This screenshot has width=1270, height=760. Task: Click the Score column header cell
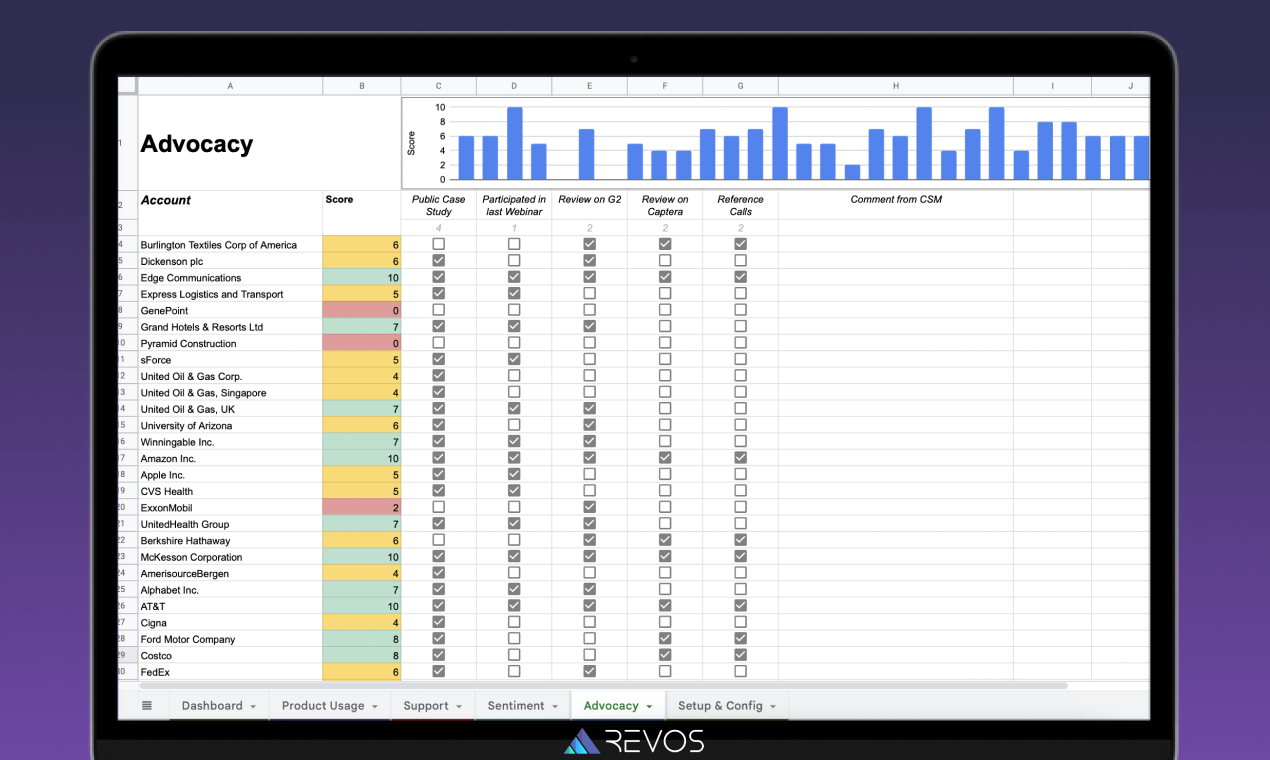click(x=362, y=205)
